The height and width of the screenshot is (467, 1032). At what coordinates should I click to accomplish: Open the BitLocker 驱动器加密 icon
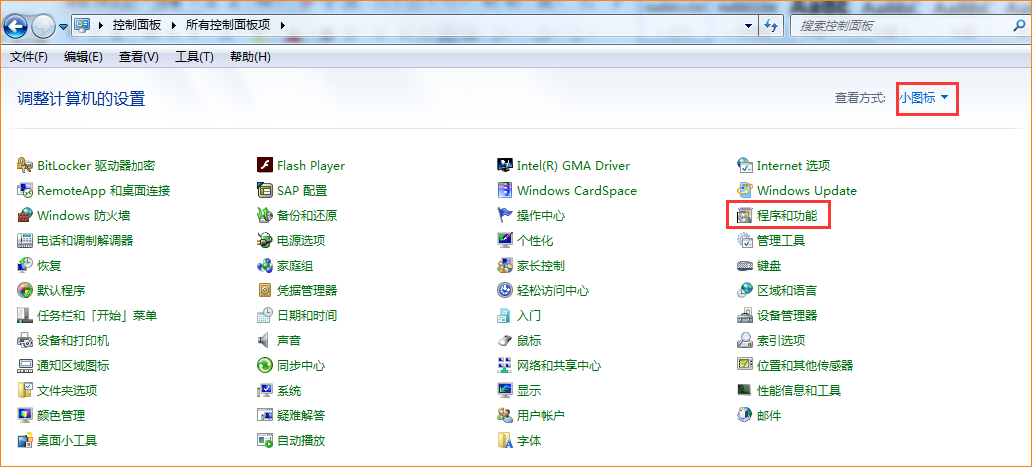click(x=25, y=166)
